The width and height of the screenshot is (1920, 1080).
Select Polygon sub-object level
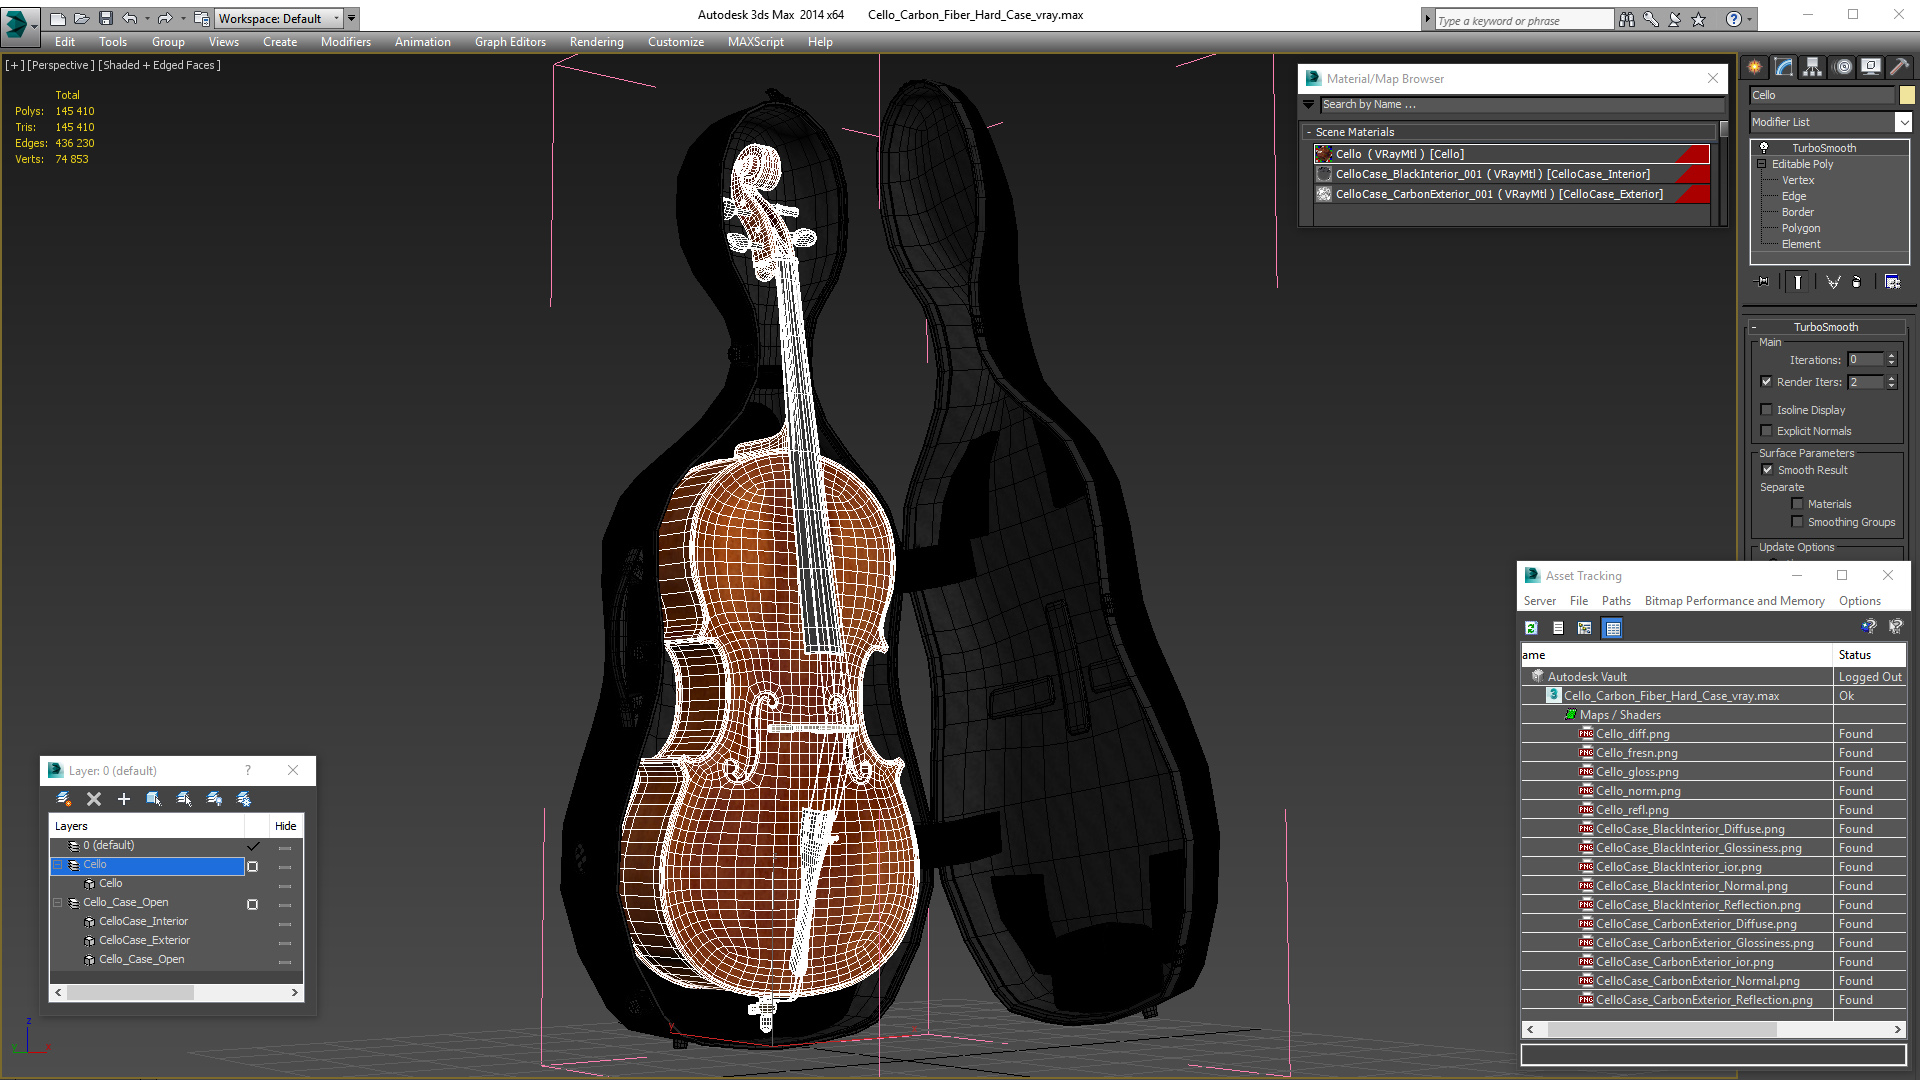(x=1800, y=228)
